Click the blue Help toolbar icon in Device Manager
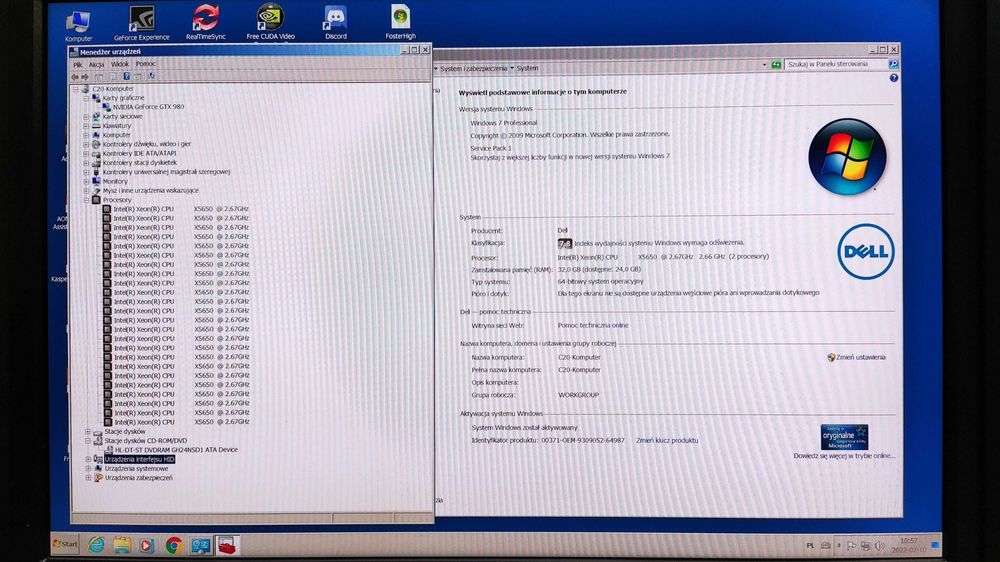Viewport: 1000px width, 562px height. (x=126, y=77)
